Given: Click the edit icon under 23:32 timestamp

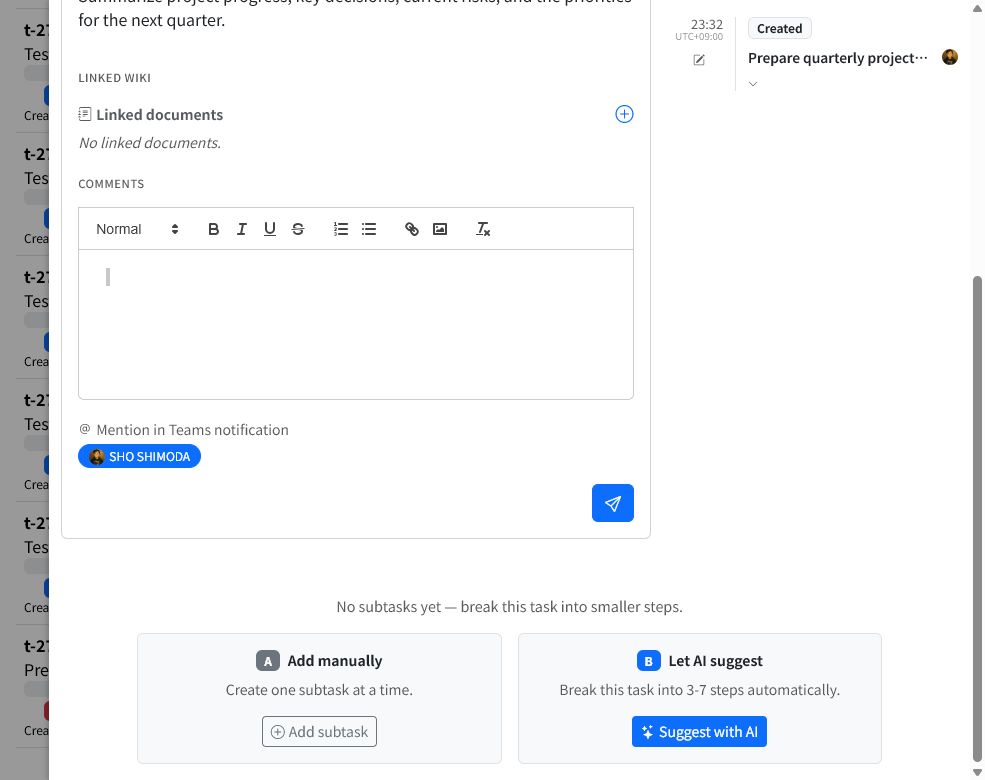Looking at the screenshot, I should click(x=699, y=60).
